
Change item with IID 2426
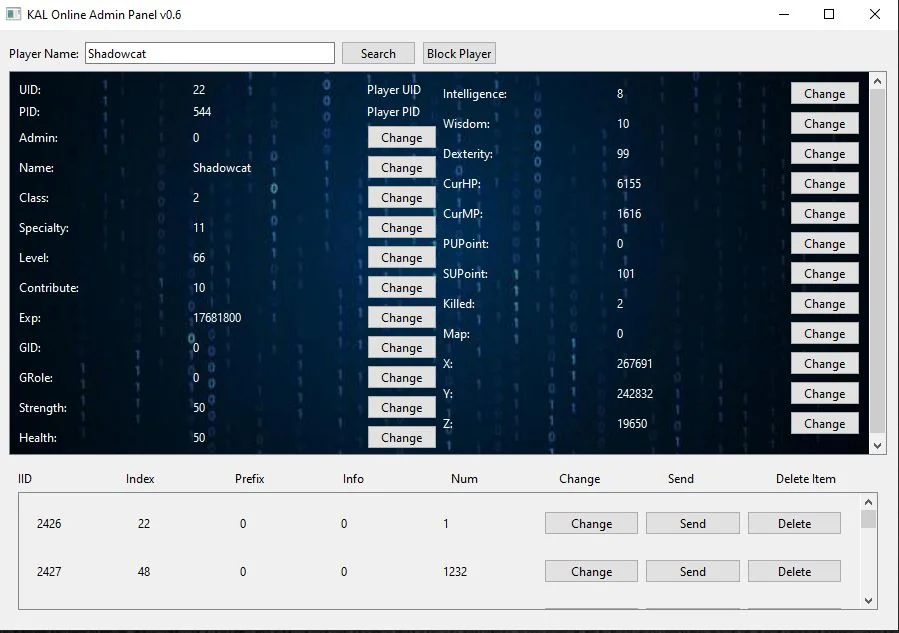point(591,523)
